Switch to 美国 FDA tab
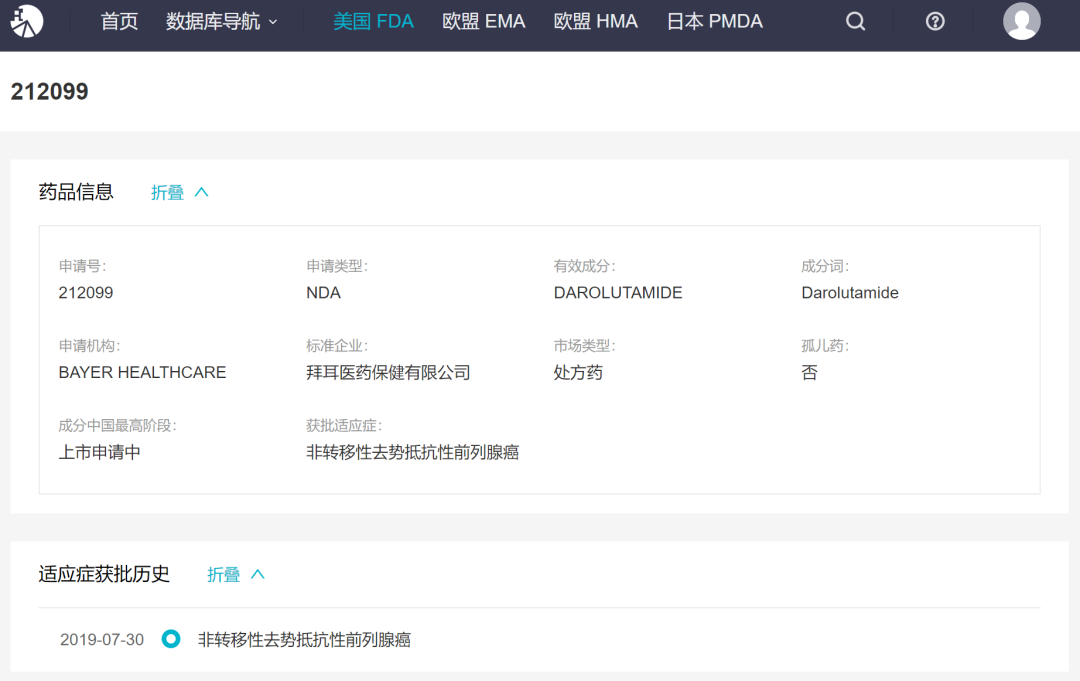The height and width of the screenshot is (681, 1080). (373, 21)
